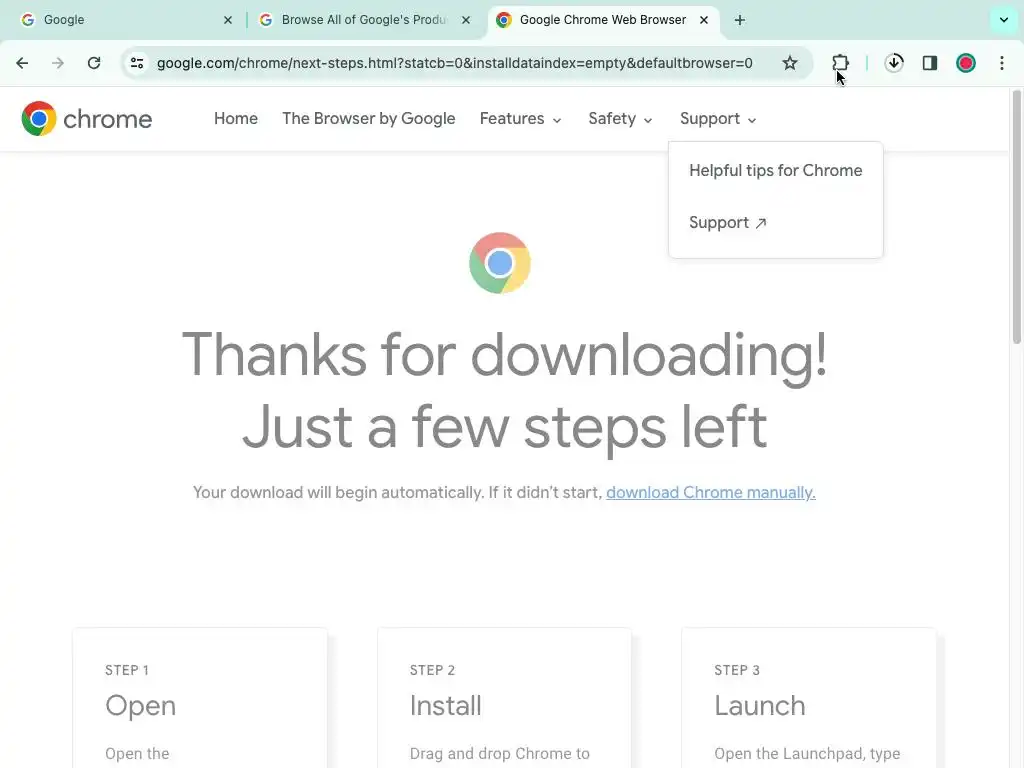Viewport: 1024px width, 768px height.
Task: Open a new tab with plus
Action: pos(739,20)
